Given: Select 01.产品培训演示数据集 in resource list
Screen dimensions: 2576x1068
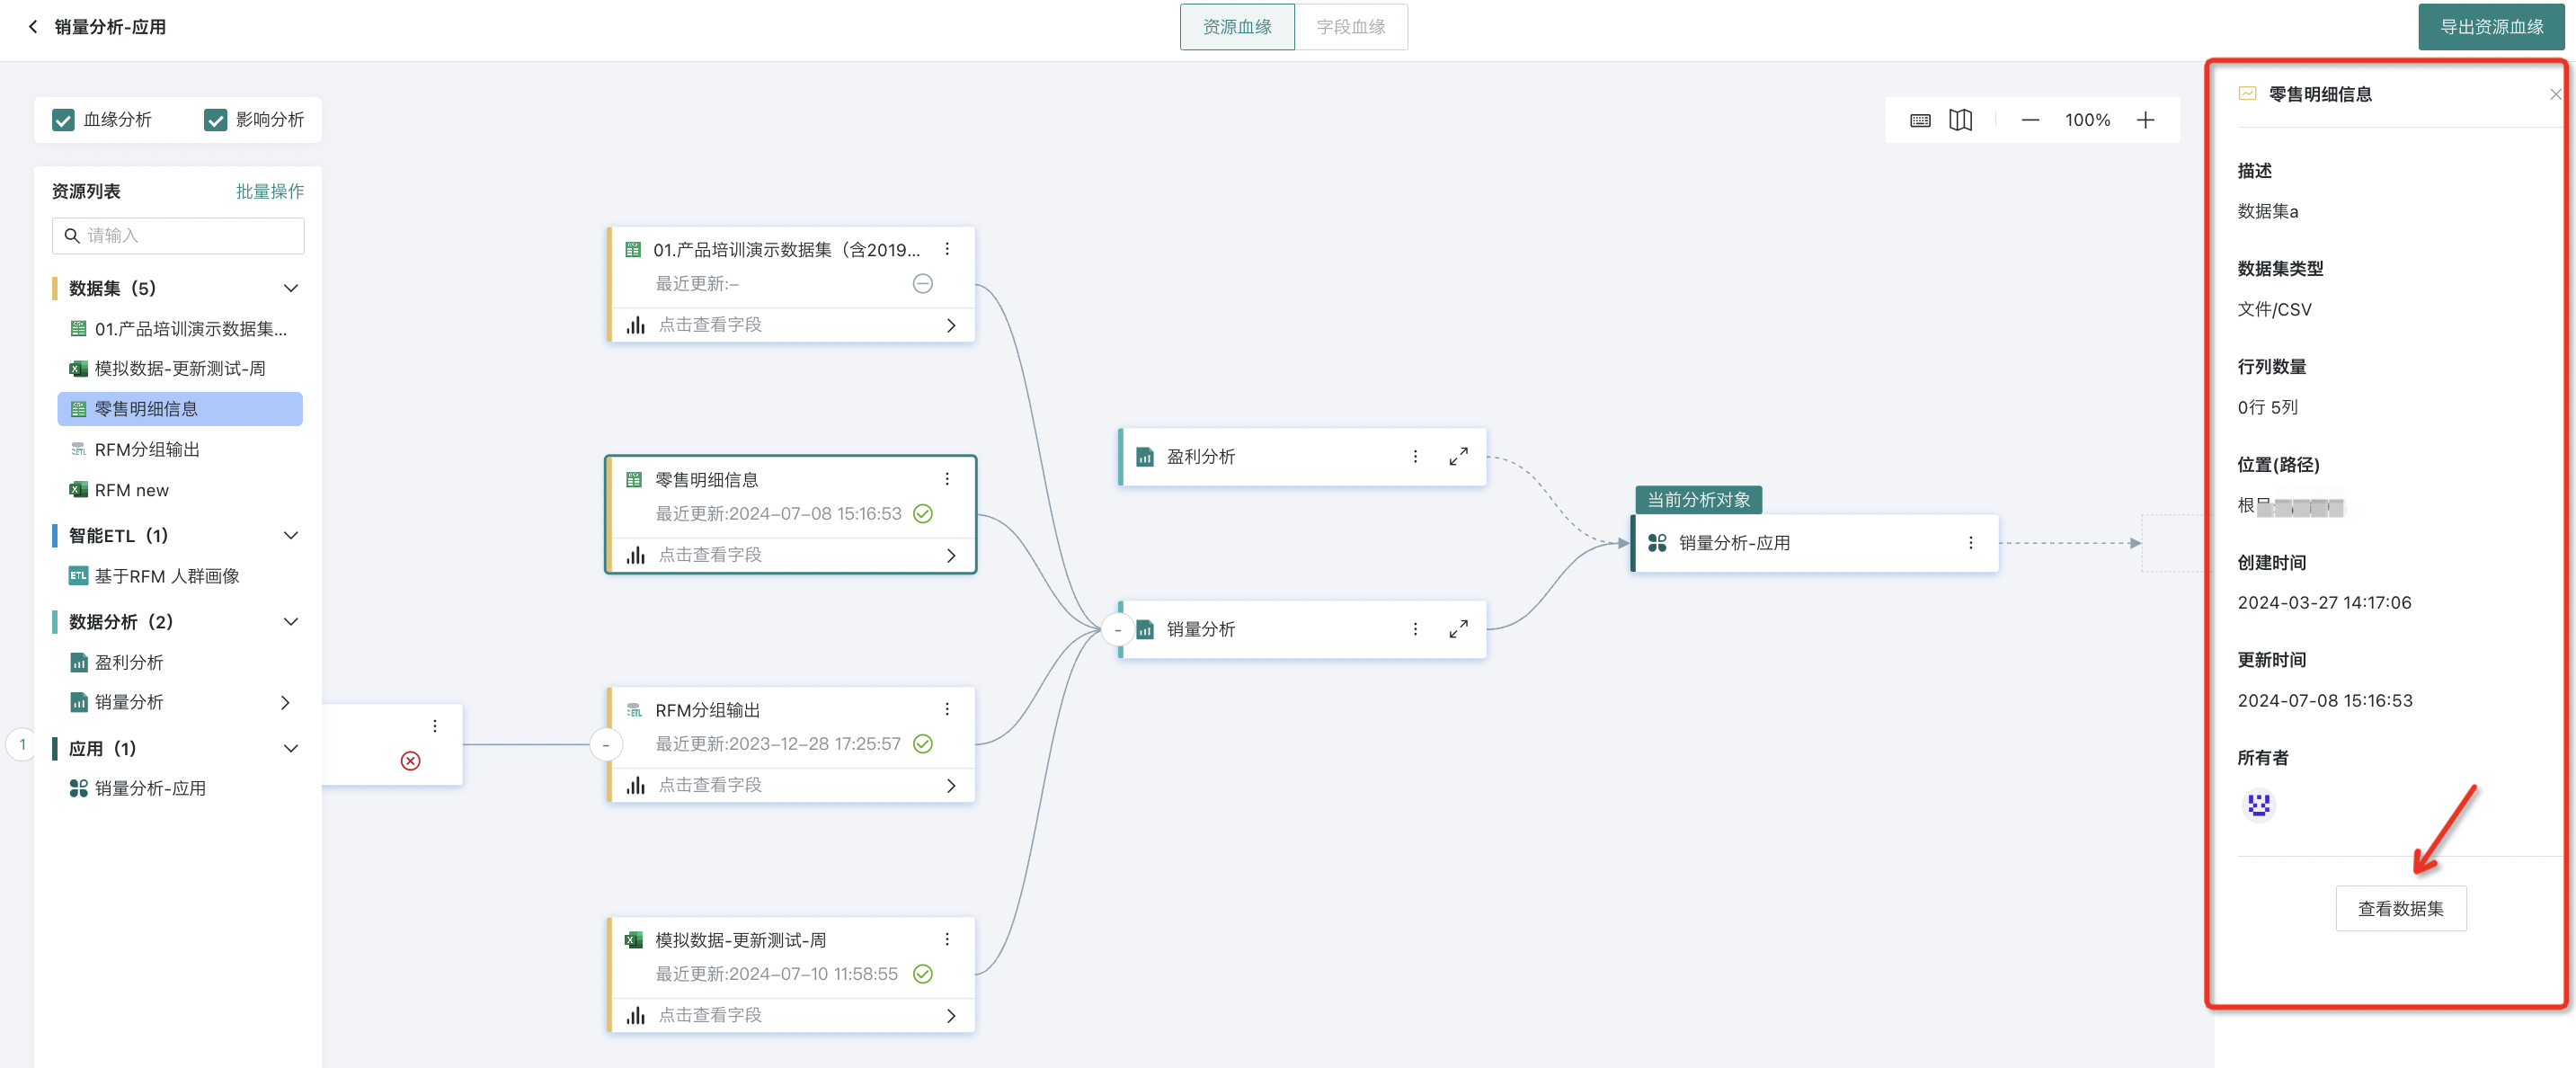Looking at the screenshot, I should pyautogui.click(x=180, y=329).
